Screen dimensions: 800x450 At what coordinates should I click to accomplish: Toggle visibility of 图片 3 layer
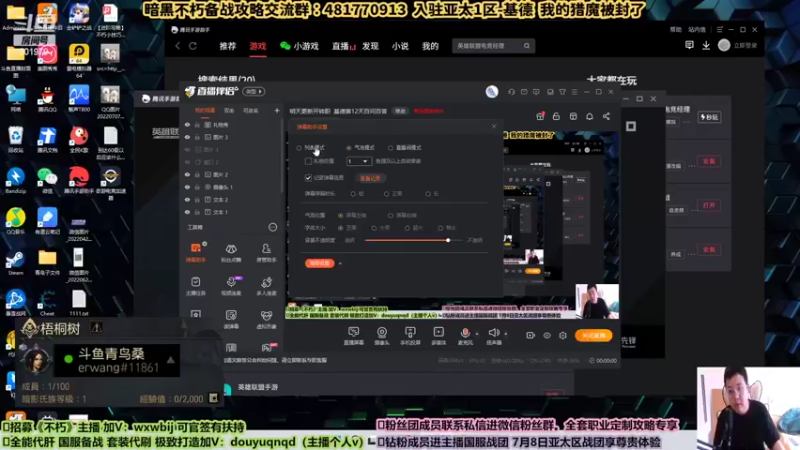point(187,137)
